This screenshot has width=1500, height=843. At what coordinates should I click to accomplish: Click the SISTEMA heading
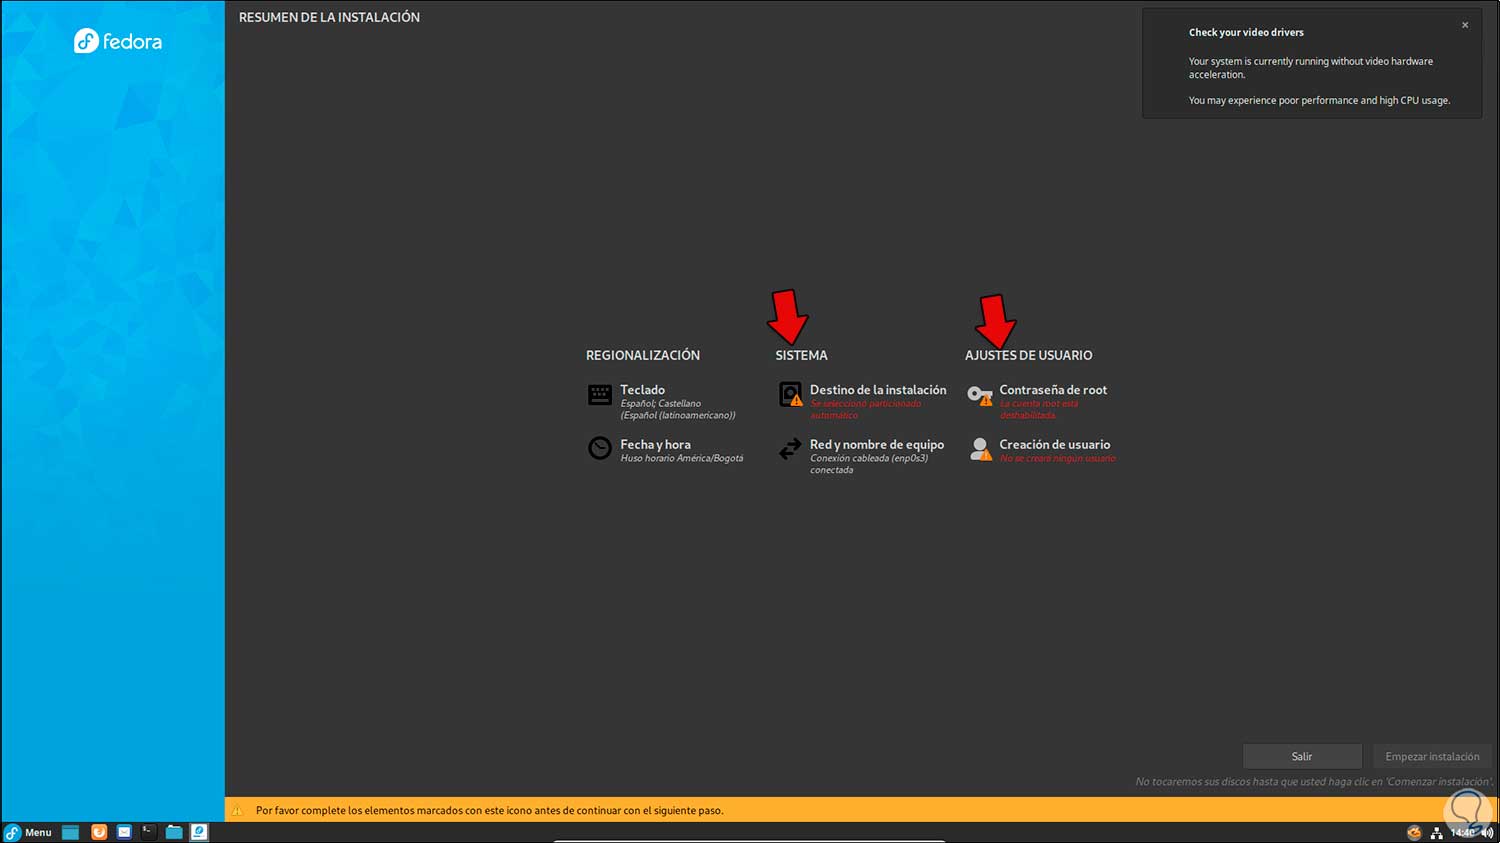pos(801,355)
